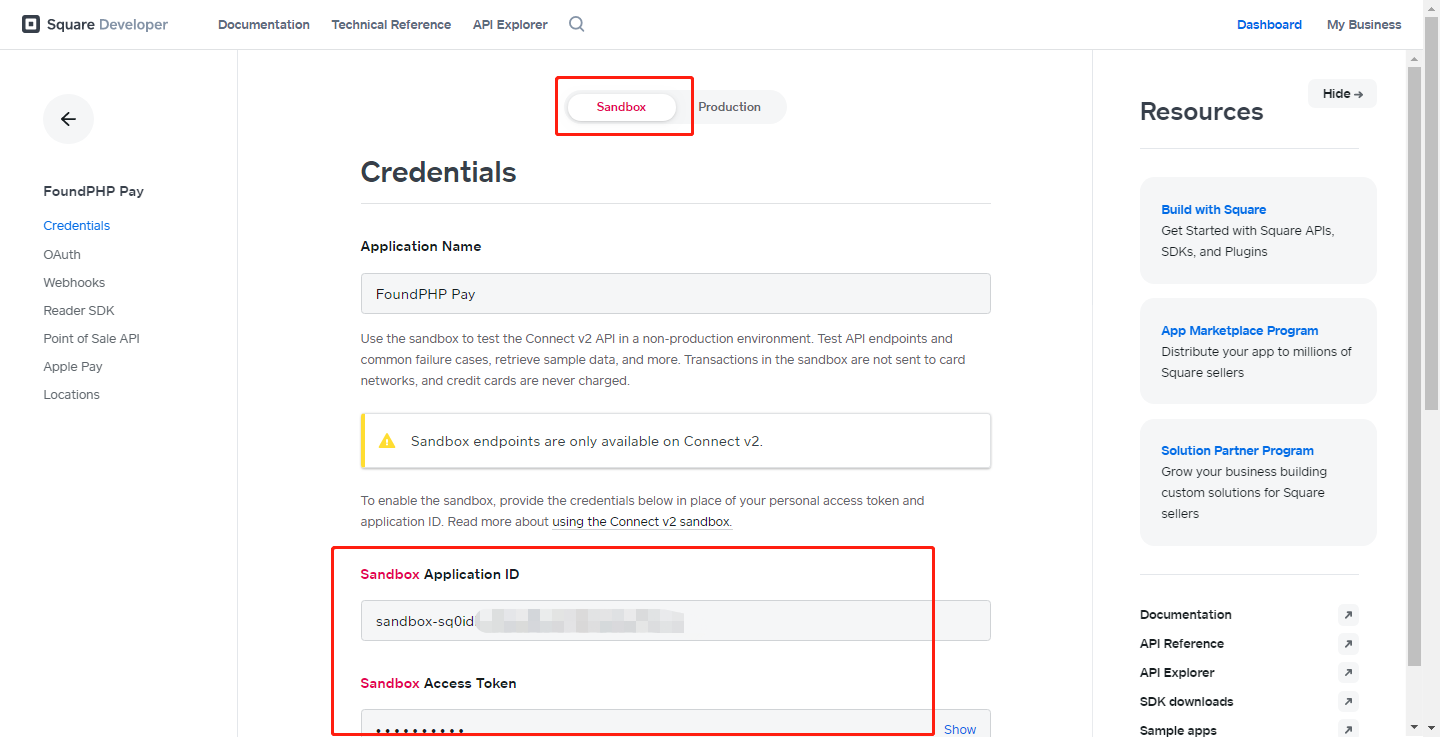The image size is (1440, 737).
Task: Go back using the arrow circle button
Action: coord(68,119)
